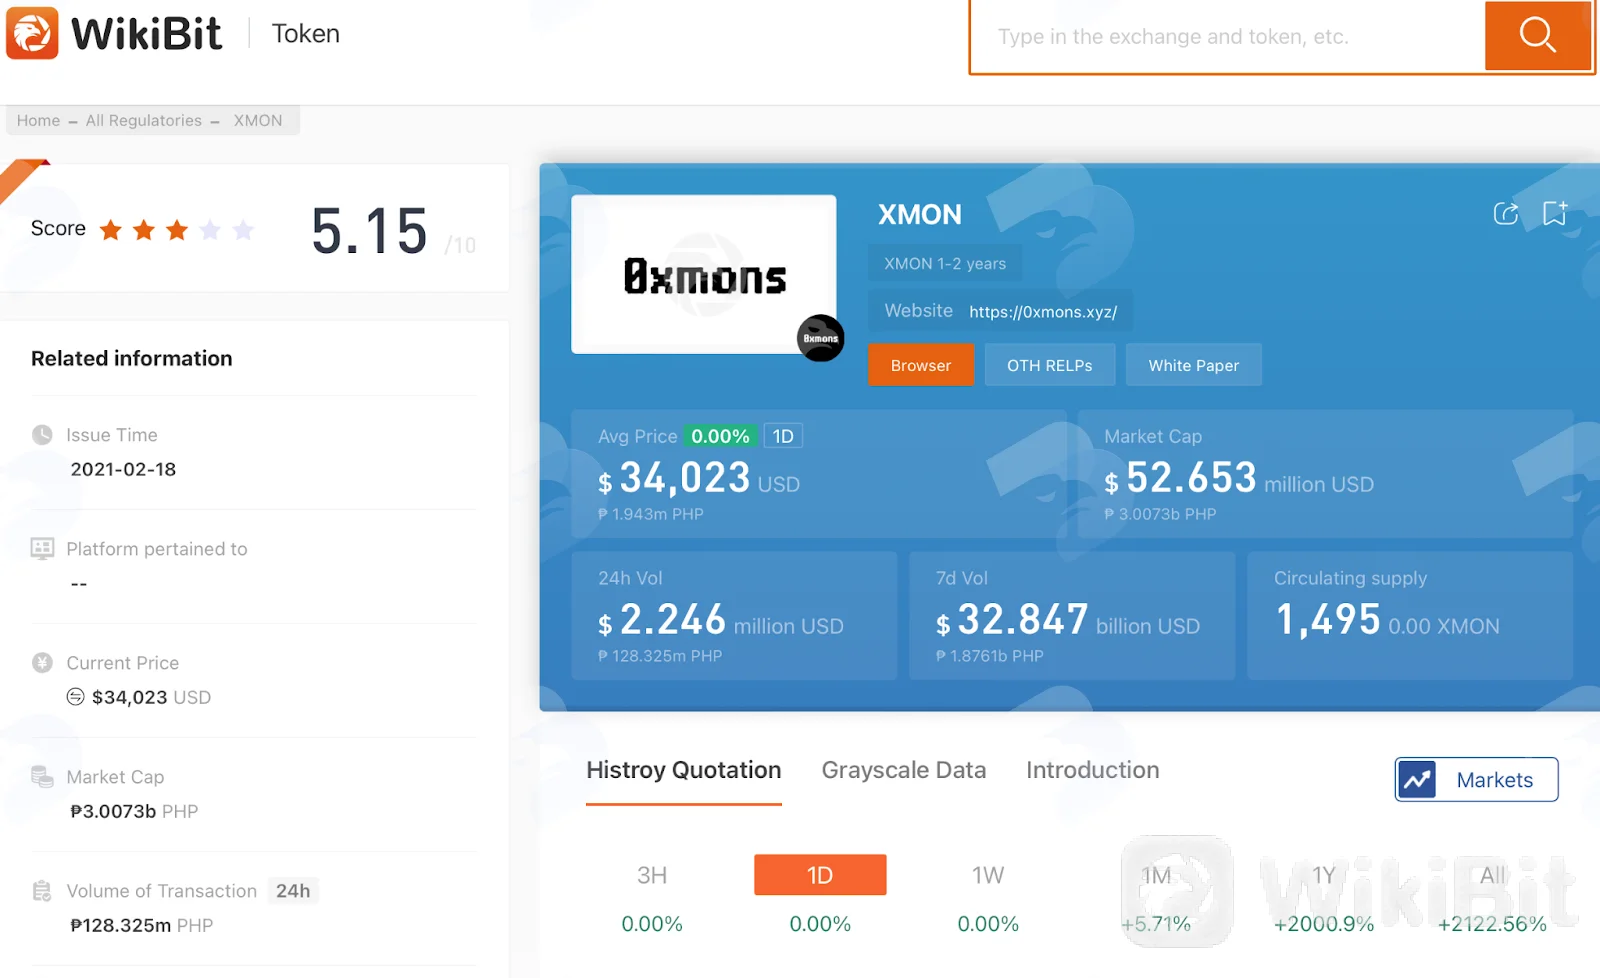Click the $2.246 million USD 24h volume
This screenshot has width=1600, height=978.
pyautogui.click(x=721, y=620)
